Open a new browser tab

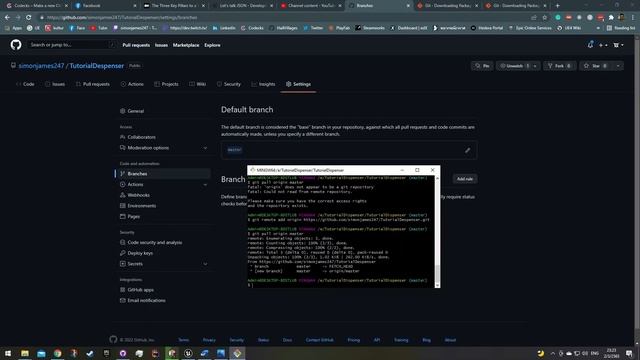pos(558,6)
